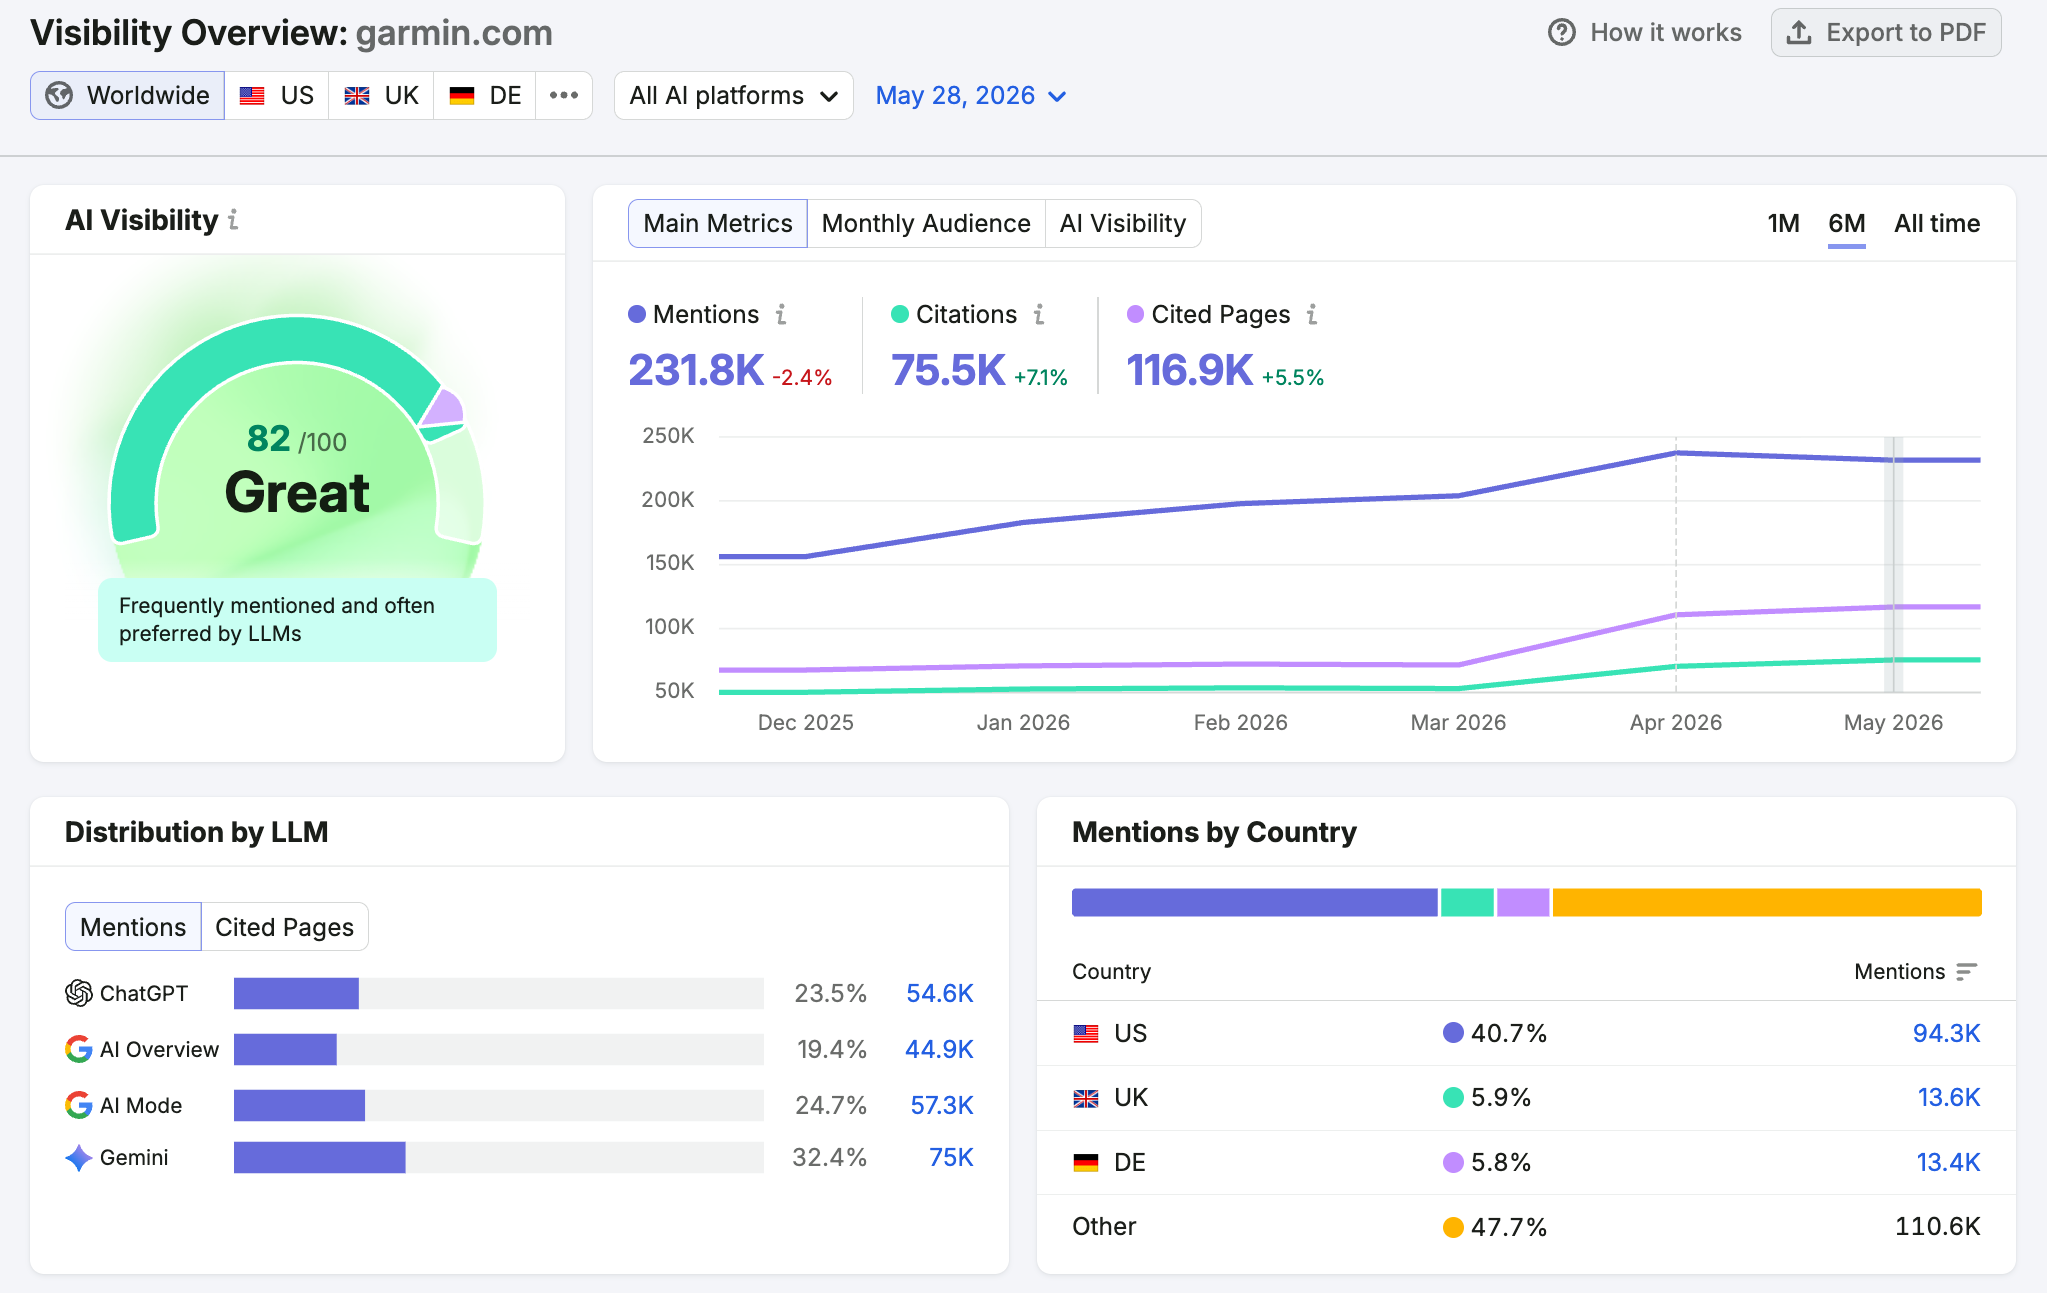The image size is (2047, 1293).
Task: Click the Worldwide globe icon
Action: pos(59,95)
